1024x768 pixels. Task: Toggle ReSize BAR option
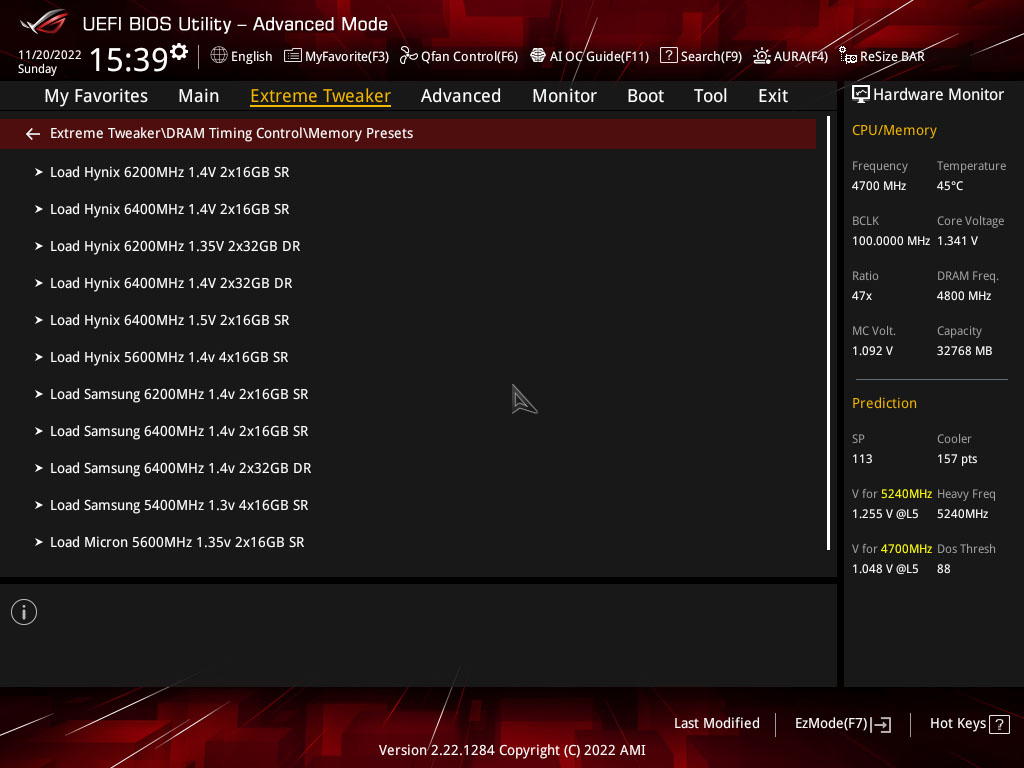click(x=882, y=56)
